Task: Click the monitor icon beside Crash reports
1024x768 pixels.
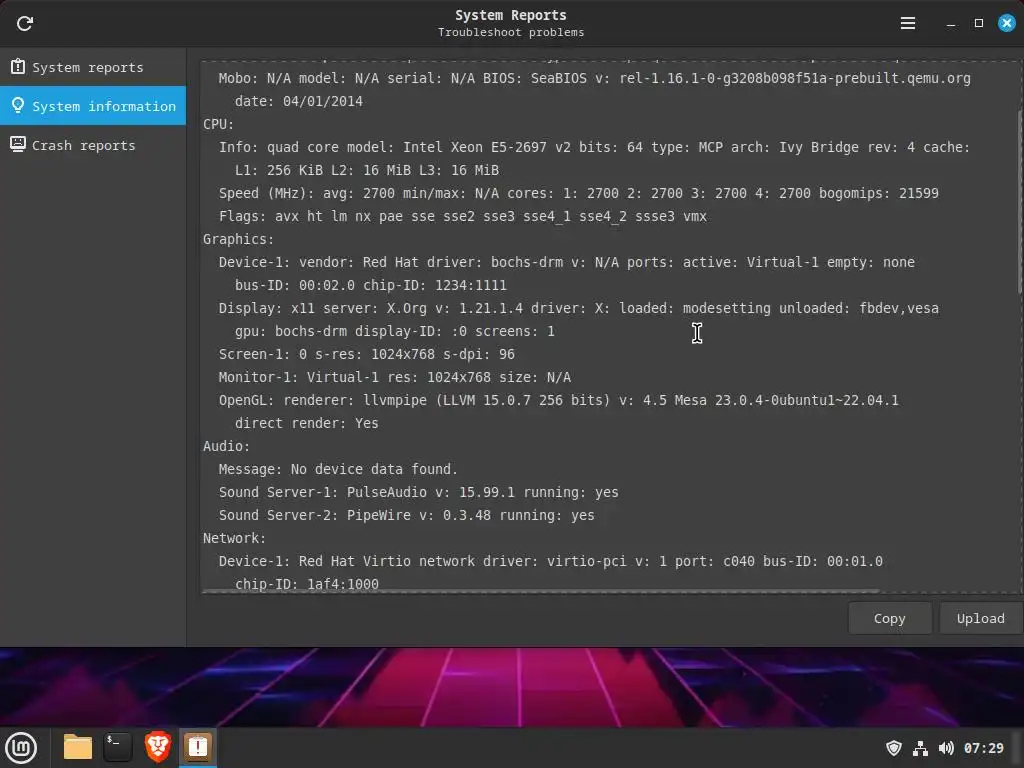Action: [x=18, y=144]
